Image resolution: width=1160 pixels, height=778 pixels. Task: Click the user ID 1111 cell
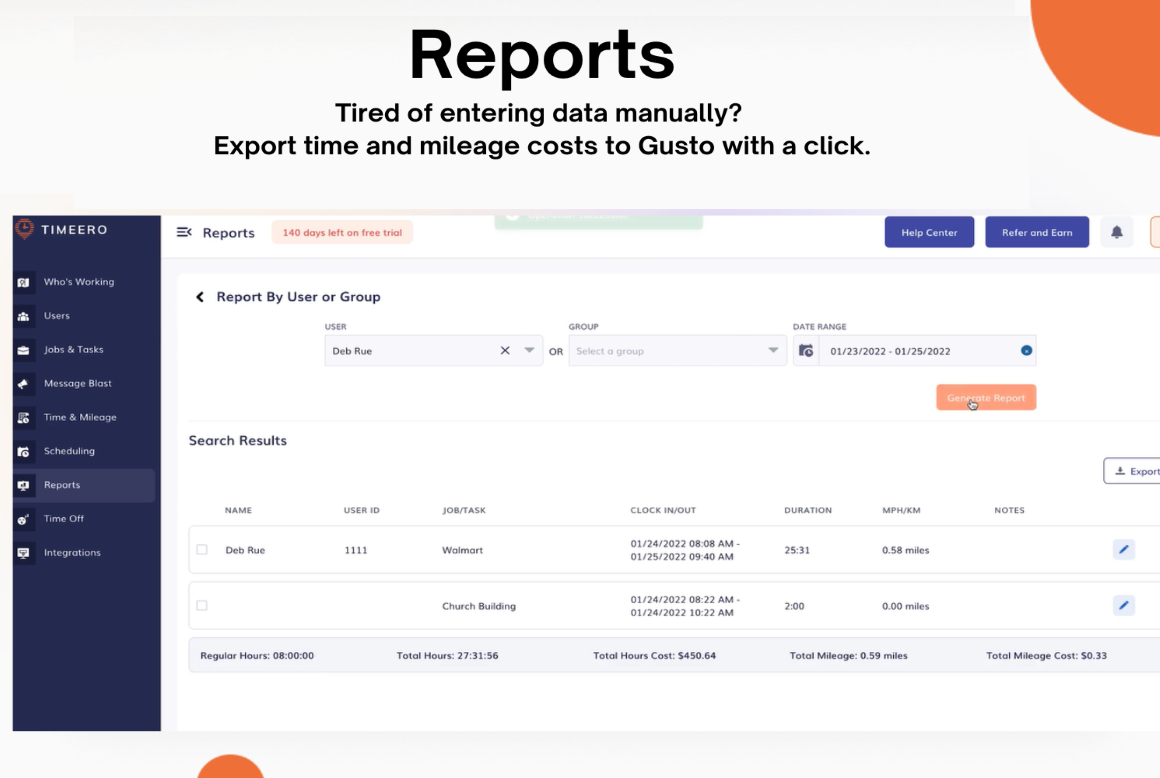[x=356, y=550]
